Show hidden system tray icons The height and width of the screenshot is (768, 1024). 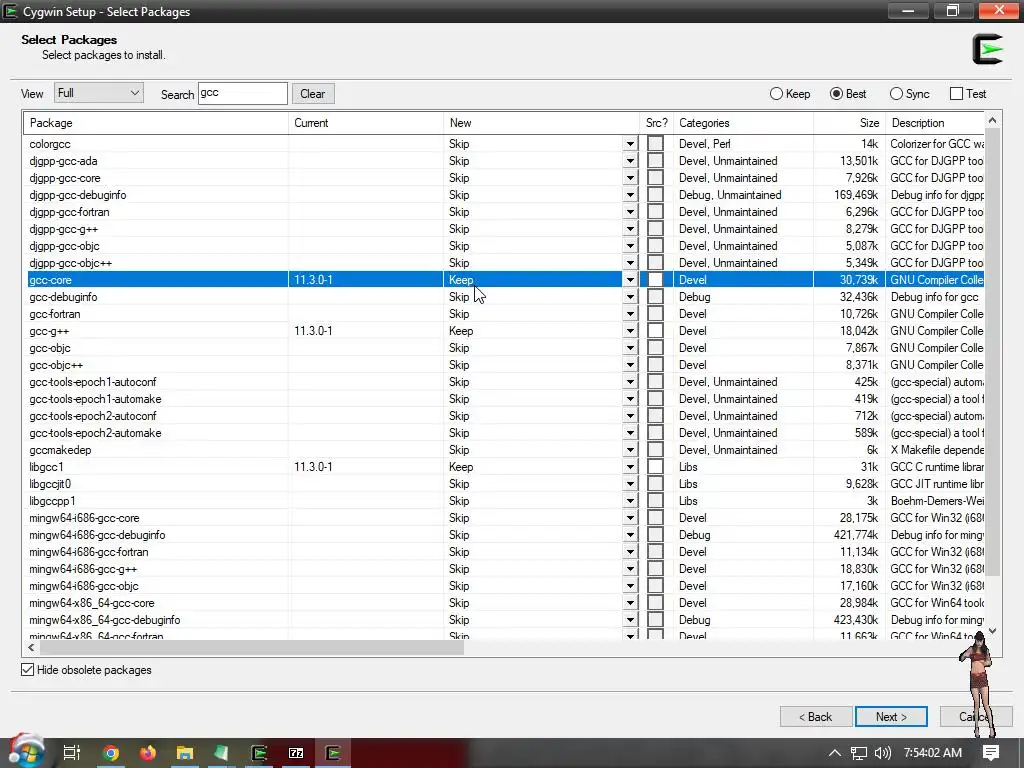[835, 753]
